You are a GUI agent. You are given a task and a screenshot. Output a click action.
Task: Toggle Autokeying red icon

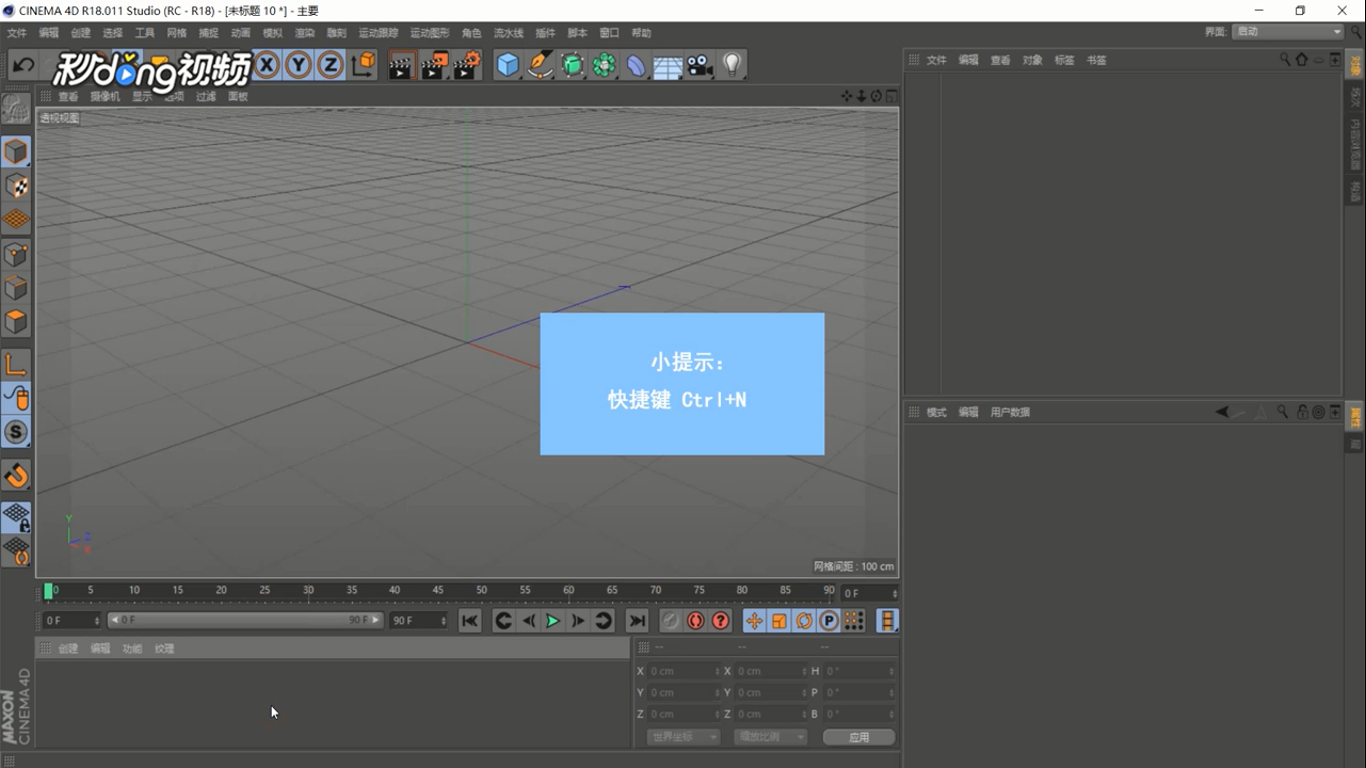pos(696,621)
